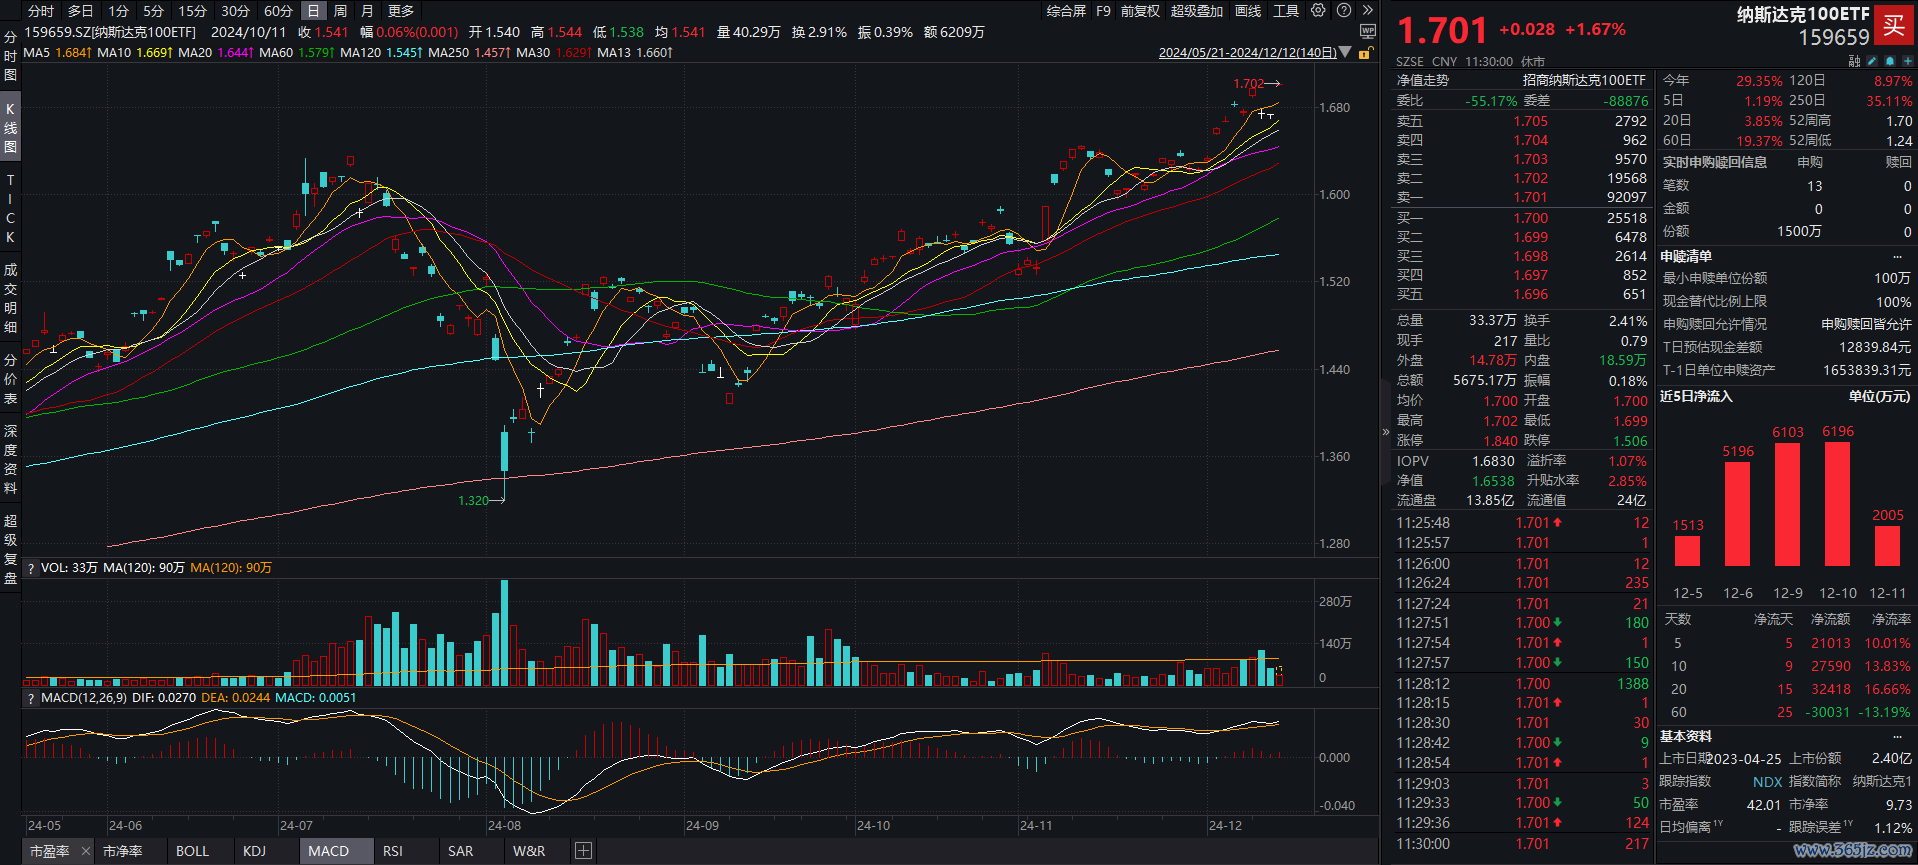1918x865 pixels.
Task: Open the 超级复盘 sidebar view
Action: click(x=10, y=549)
